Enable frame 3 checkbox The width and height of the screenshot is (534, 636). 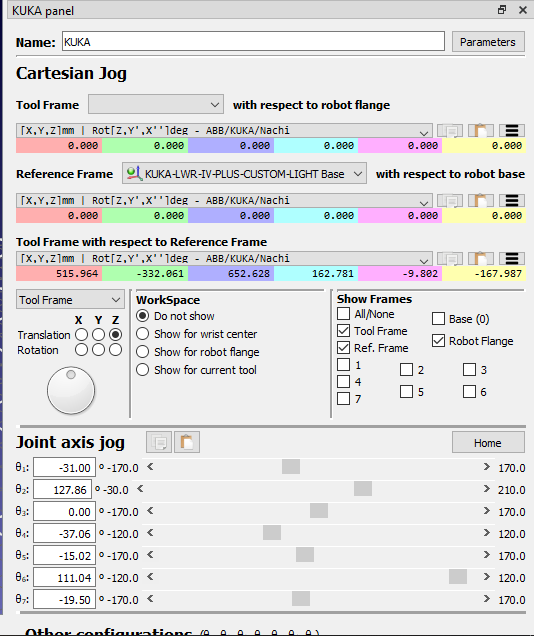pyautogui.click(x=469, y=370)
